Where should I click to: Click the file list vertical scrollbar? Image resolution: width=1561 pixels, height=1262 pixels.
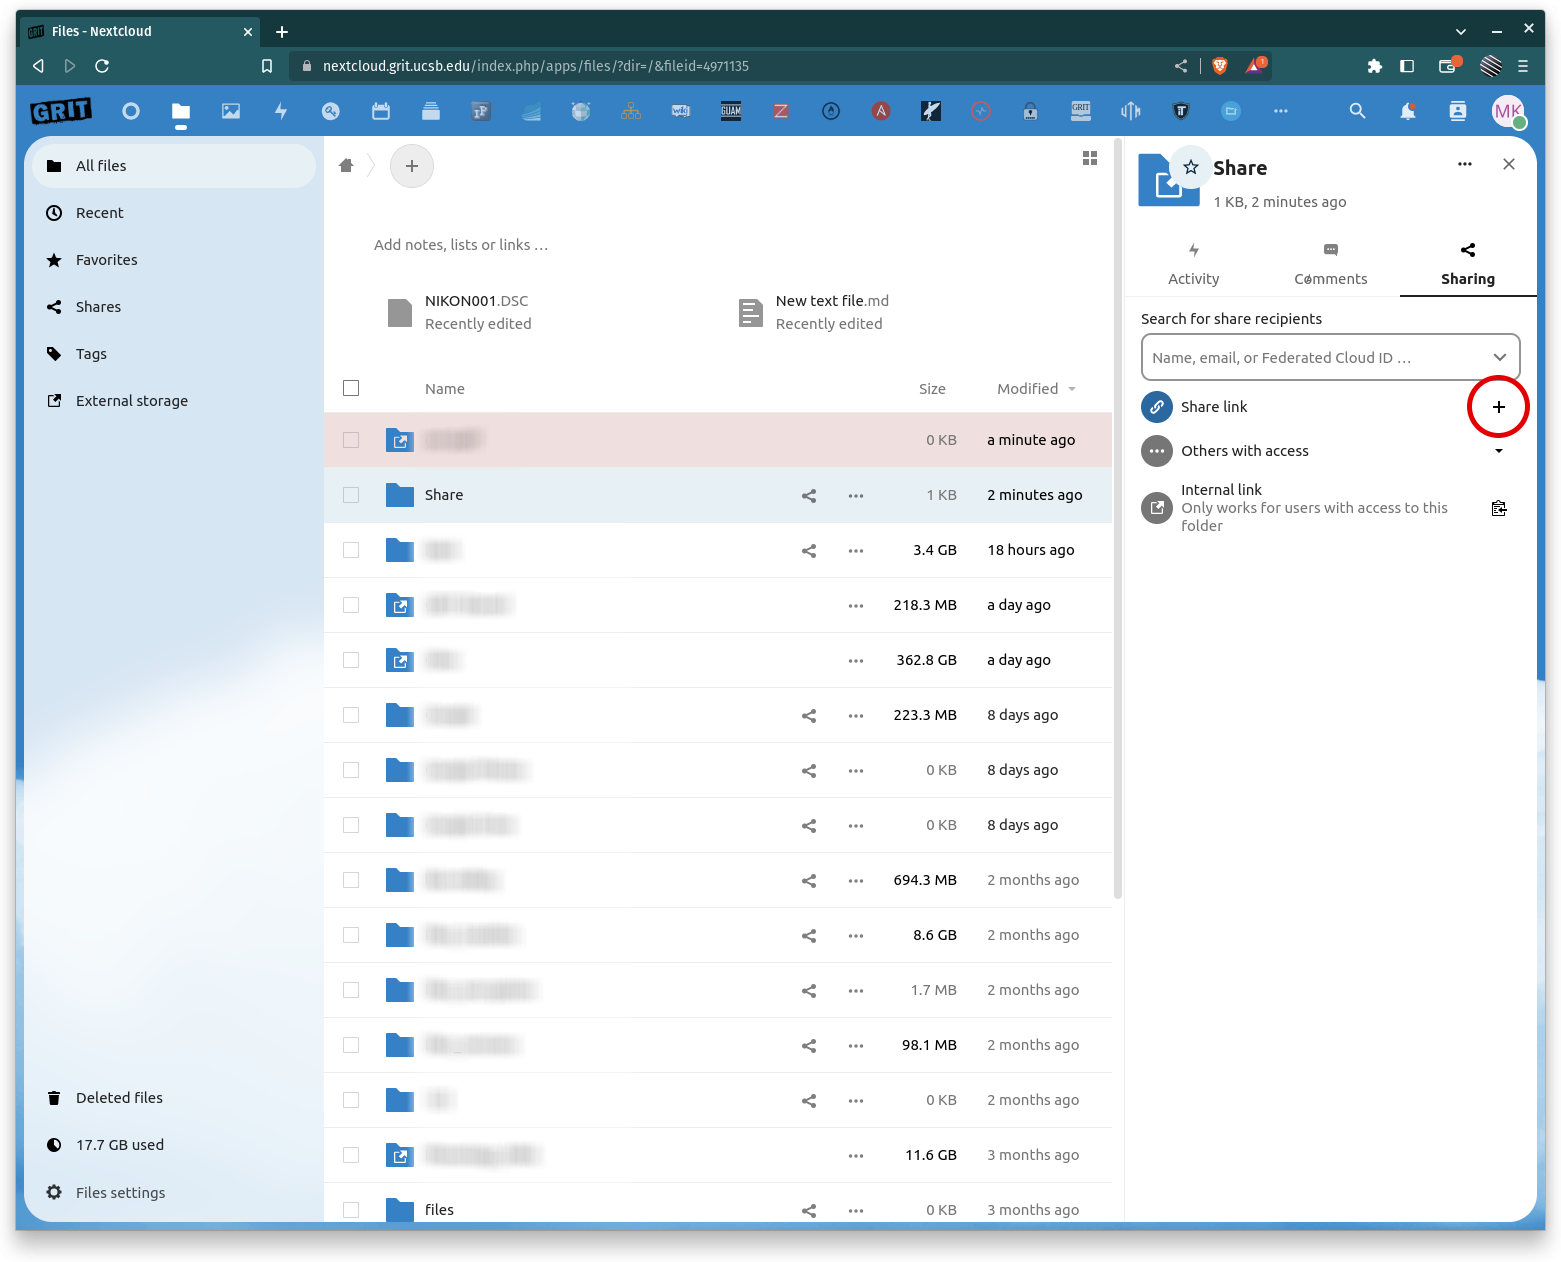(x=1118, y=520)
